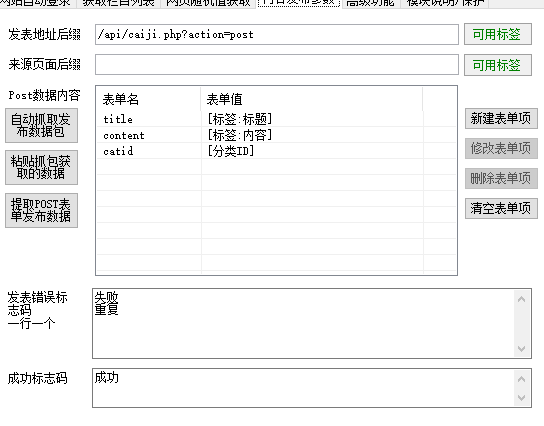The image size is (544, 426).
Task: Click the 删除表单项 button
Action: [501, 178]
